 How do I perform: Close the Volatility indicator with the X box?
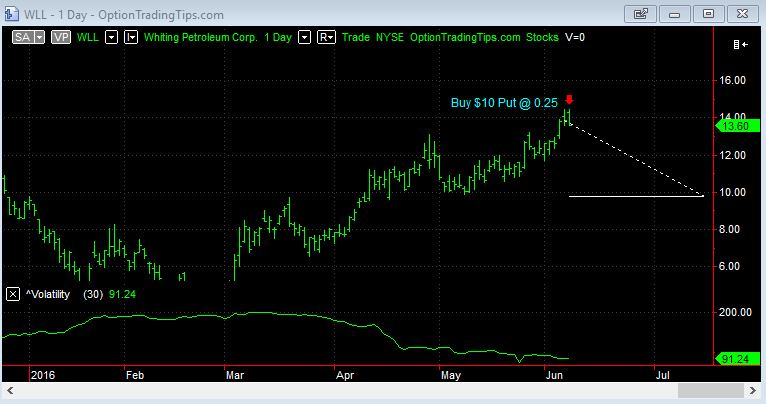point(13,294)
